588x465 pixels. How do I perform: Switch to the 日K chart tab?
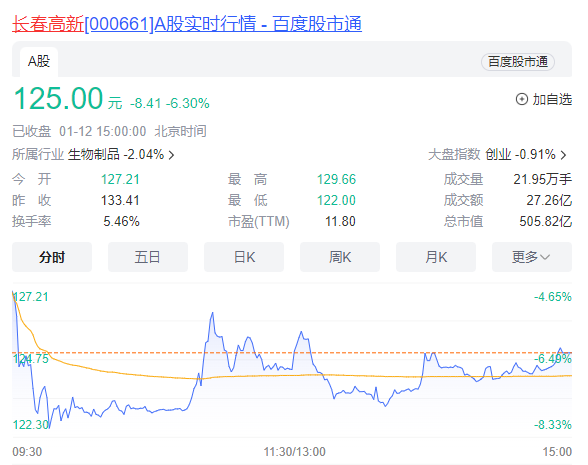click(x=244, y=257)
